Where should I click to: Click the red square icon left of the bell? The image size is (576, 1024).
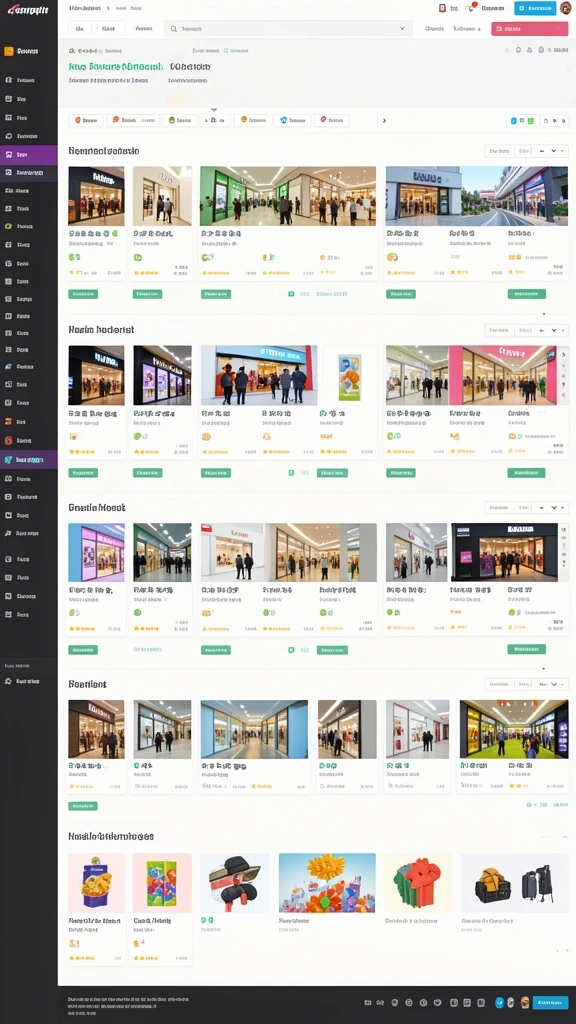coord(442,8)
